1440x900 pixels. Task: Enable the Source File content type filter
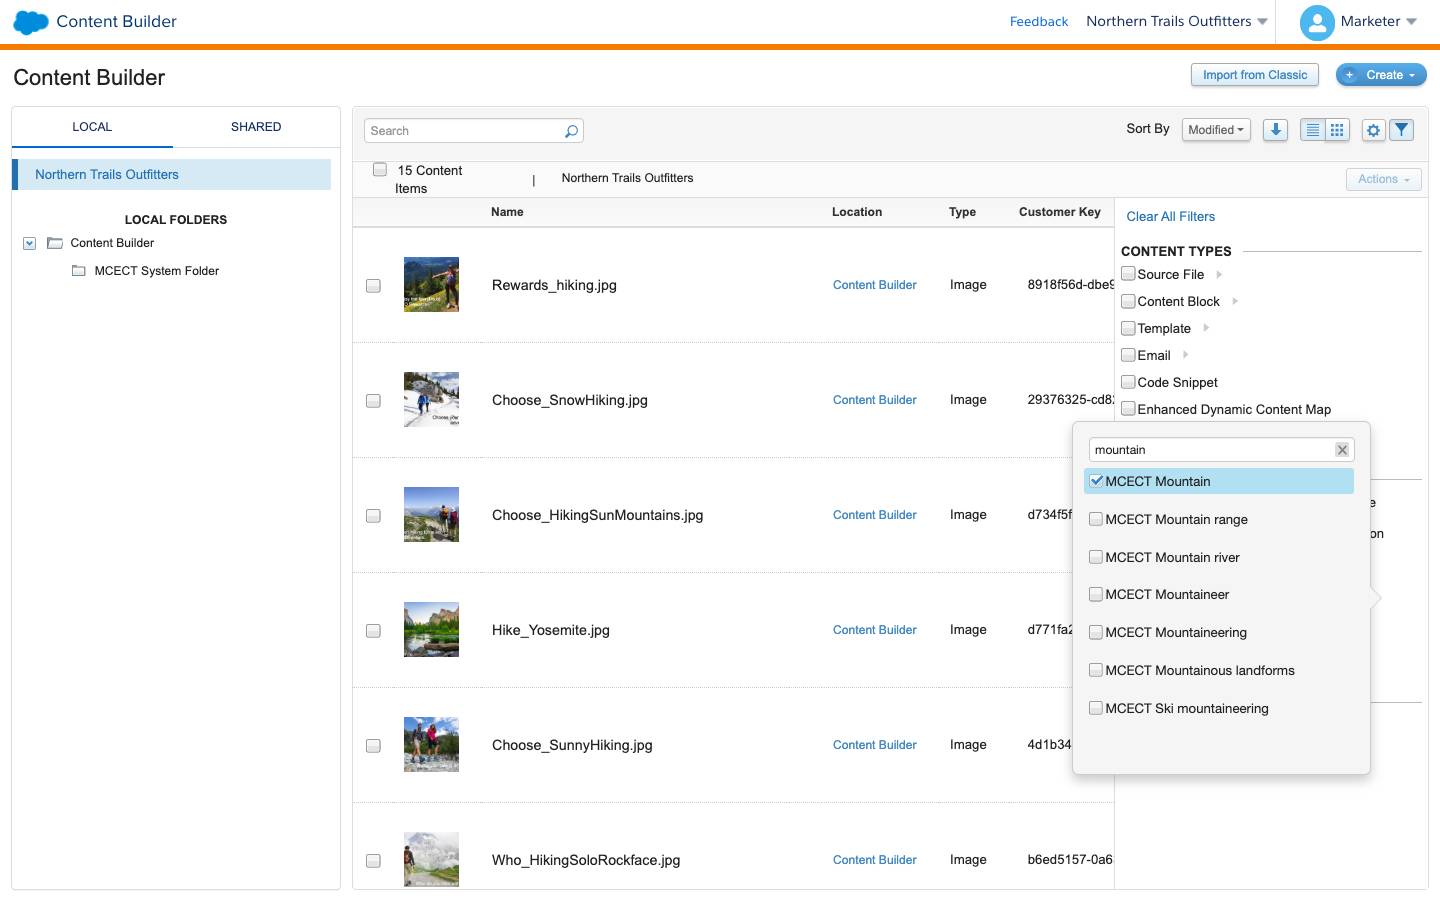pos(1128,274)
